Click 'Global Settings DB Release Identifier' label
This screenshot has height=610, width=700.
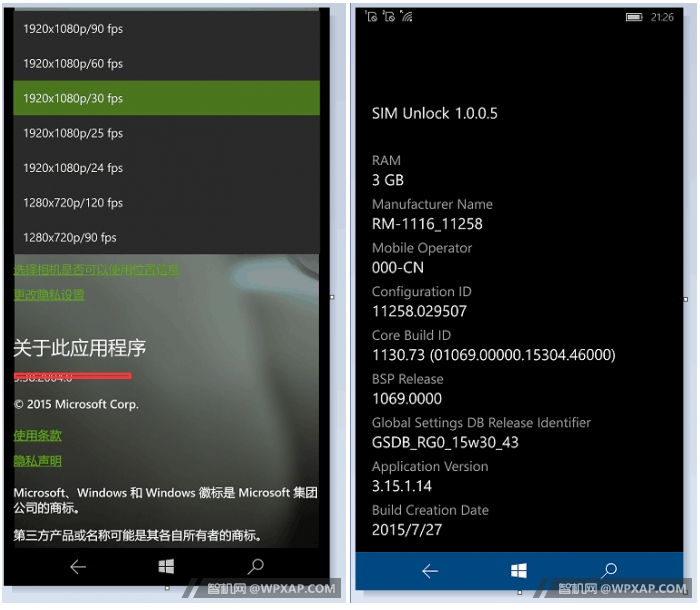[x=481, y=423]
